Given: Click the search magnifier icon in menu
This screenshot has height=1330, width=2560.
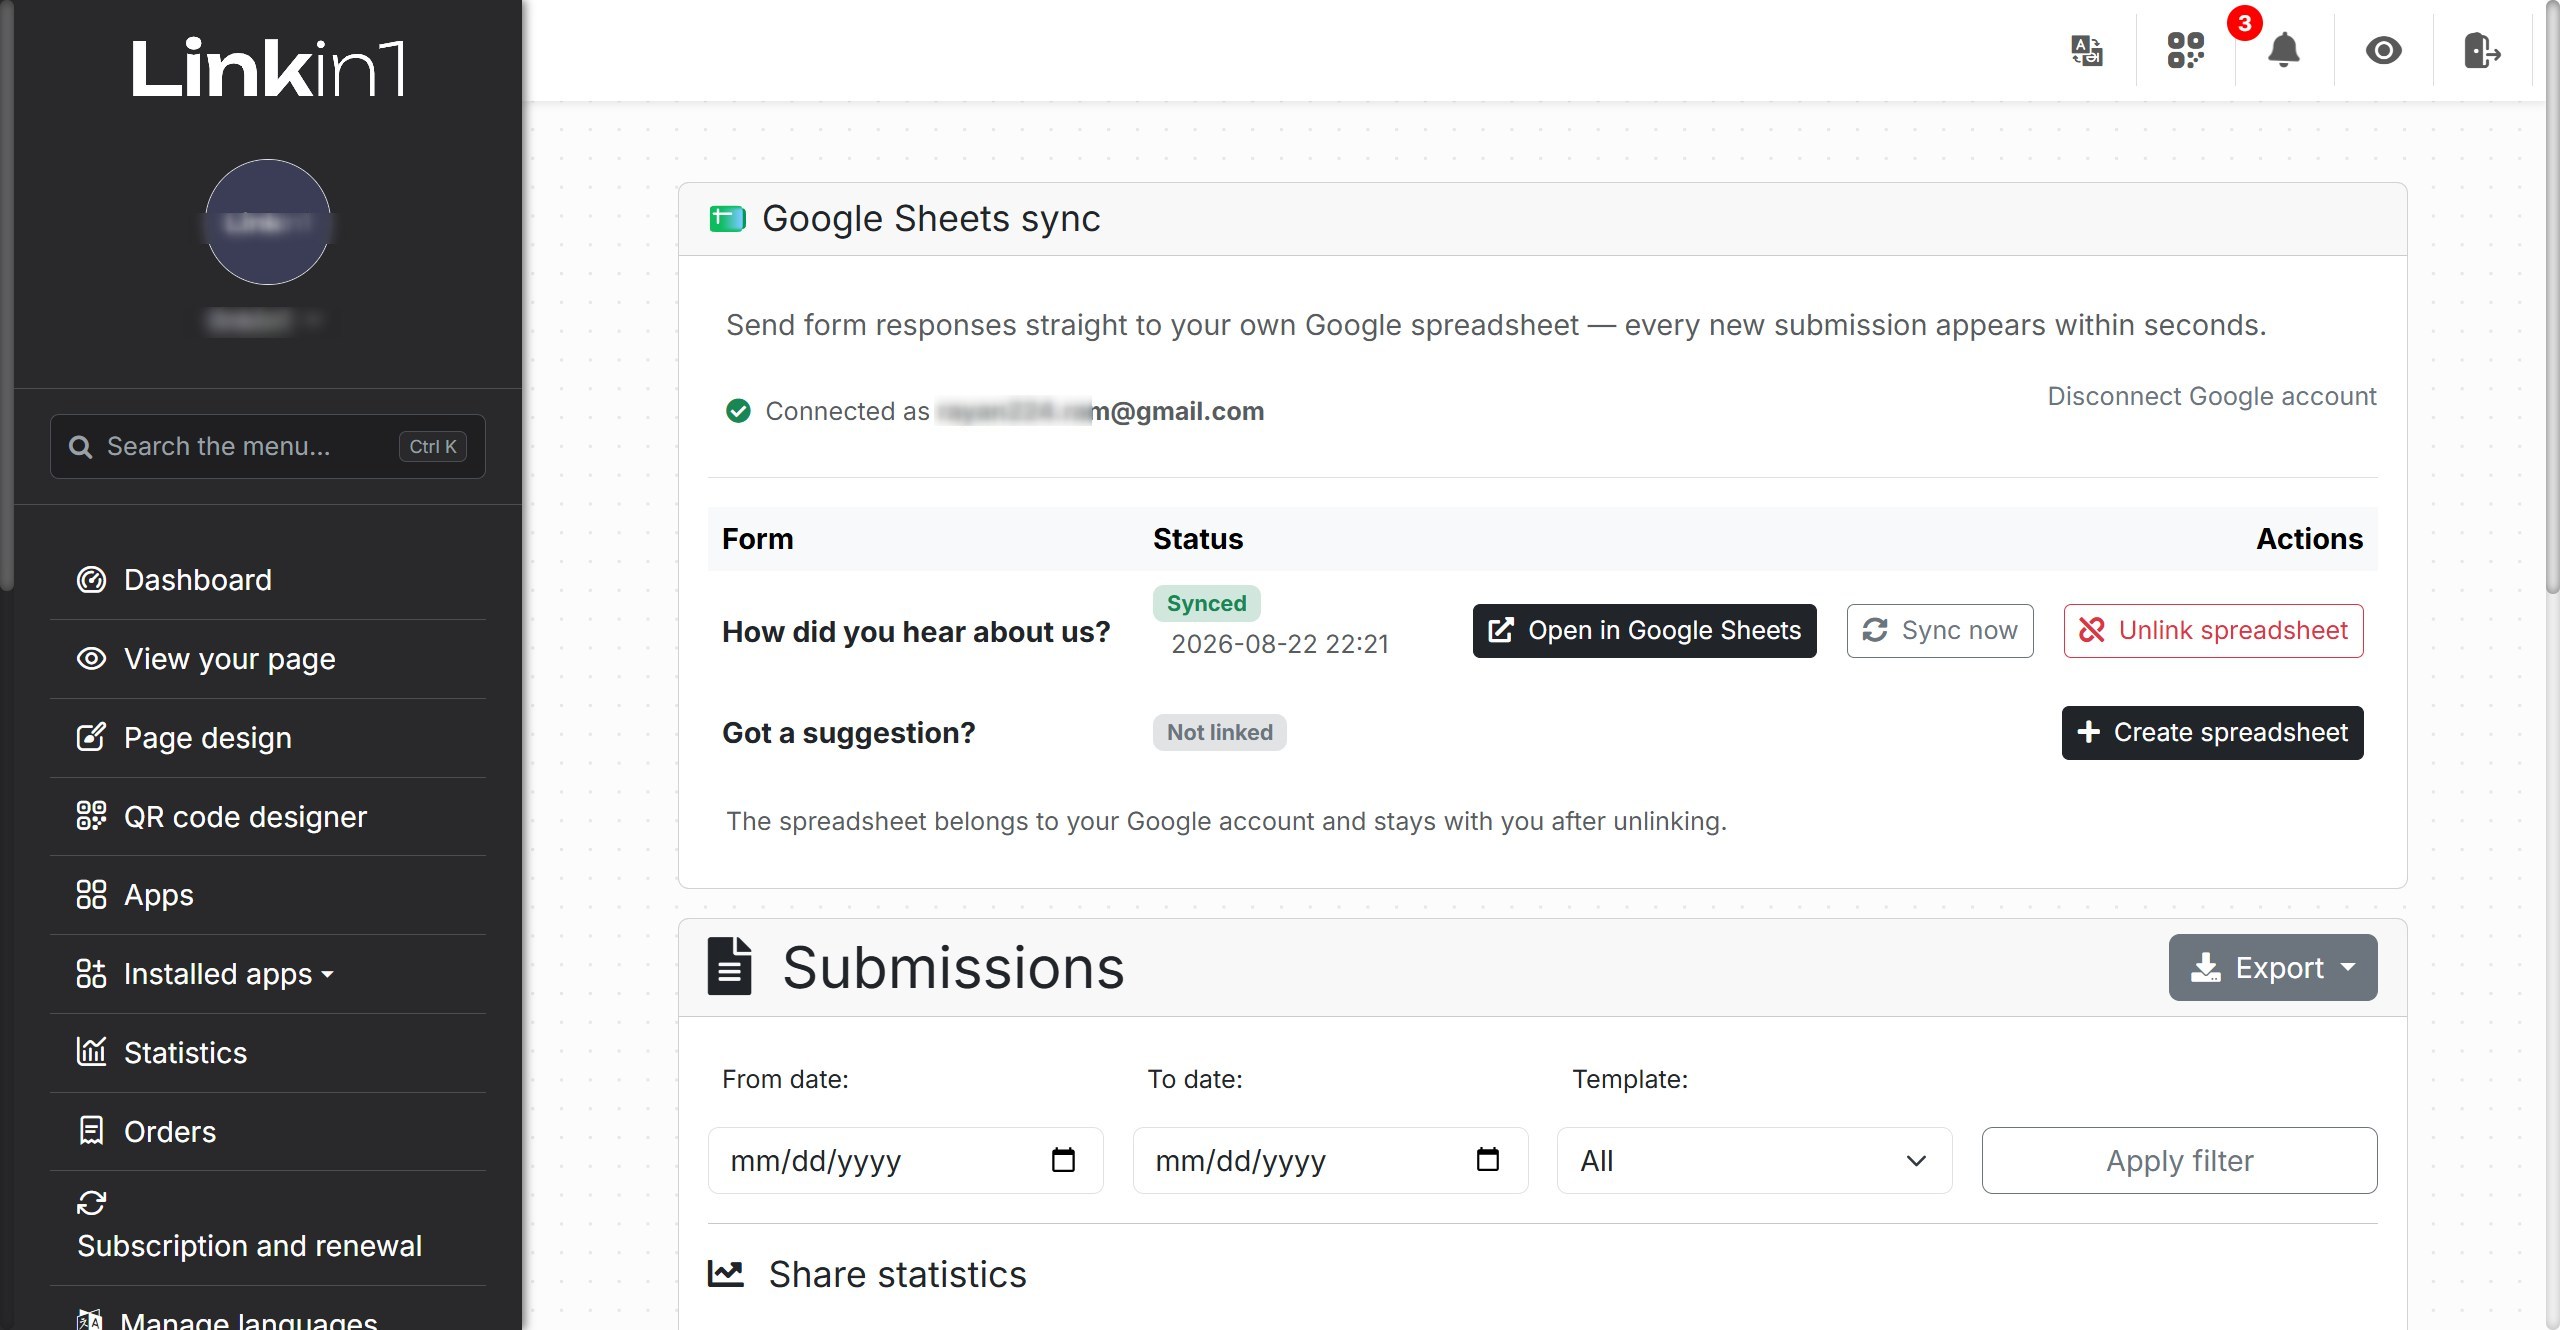Looking at the screenshot, I should 80,447.
